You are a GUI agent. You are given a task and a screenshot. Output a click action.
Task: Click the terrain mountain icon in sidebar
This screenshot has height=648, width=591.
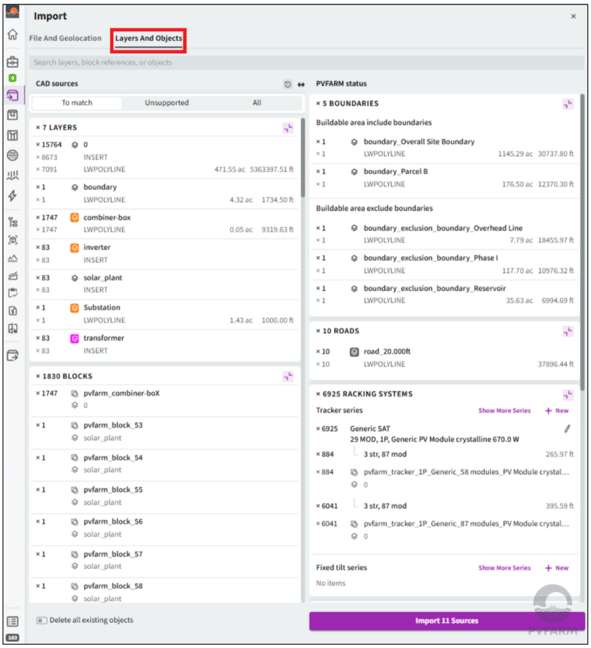tap(13, 259)
